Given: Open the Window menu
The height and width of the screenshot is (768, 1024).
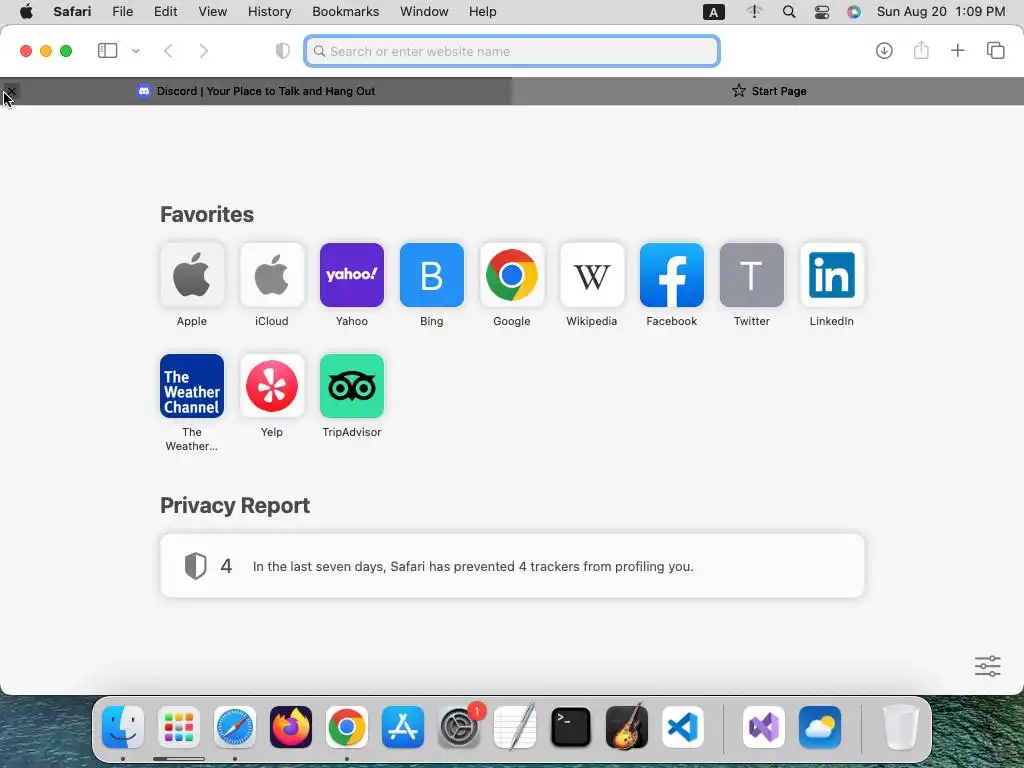Looking at the screenshot, I should (424, 12).
